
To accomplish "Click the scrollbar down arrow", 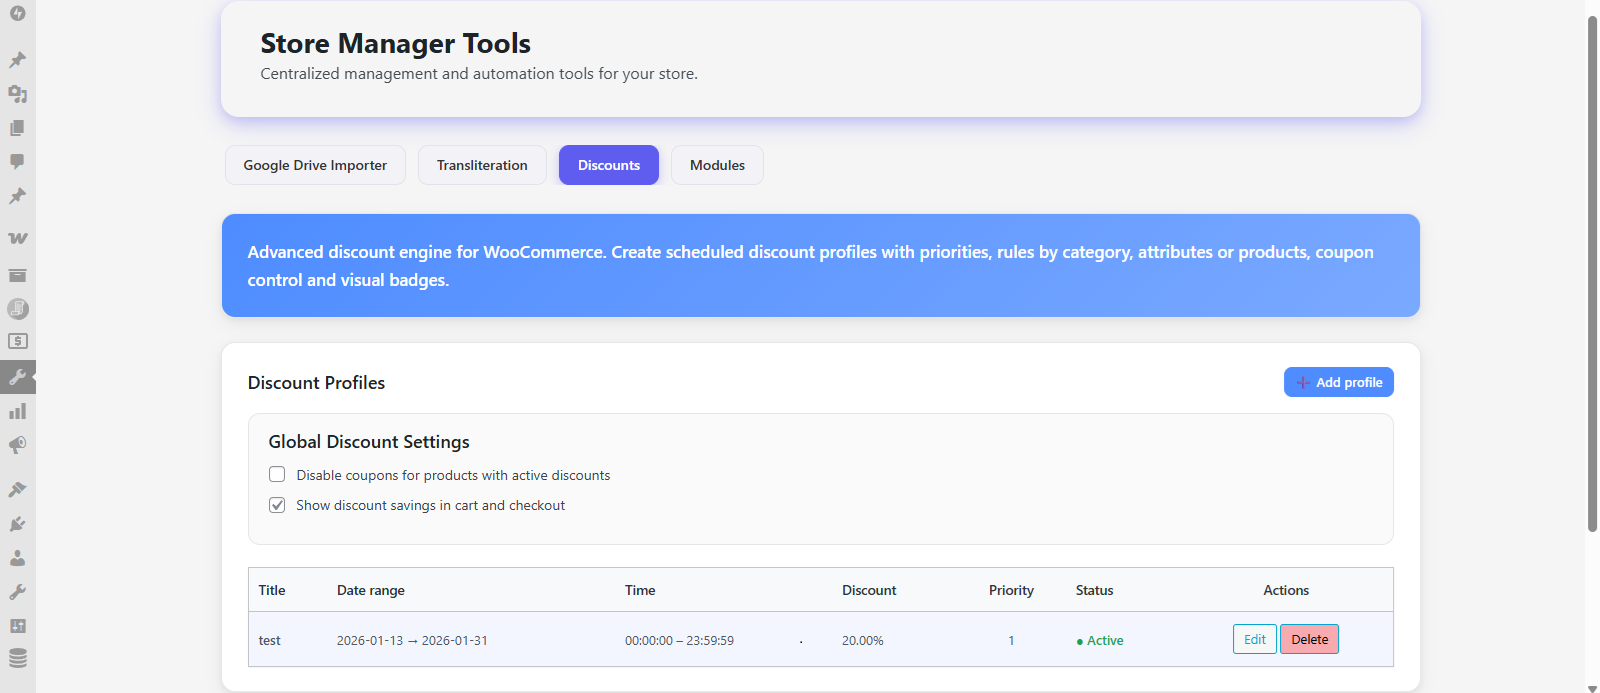I will pyautogui.click(x=1592, y=688).
